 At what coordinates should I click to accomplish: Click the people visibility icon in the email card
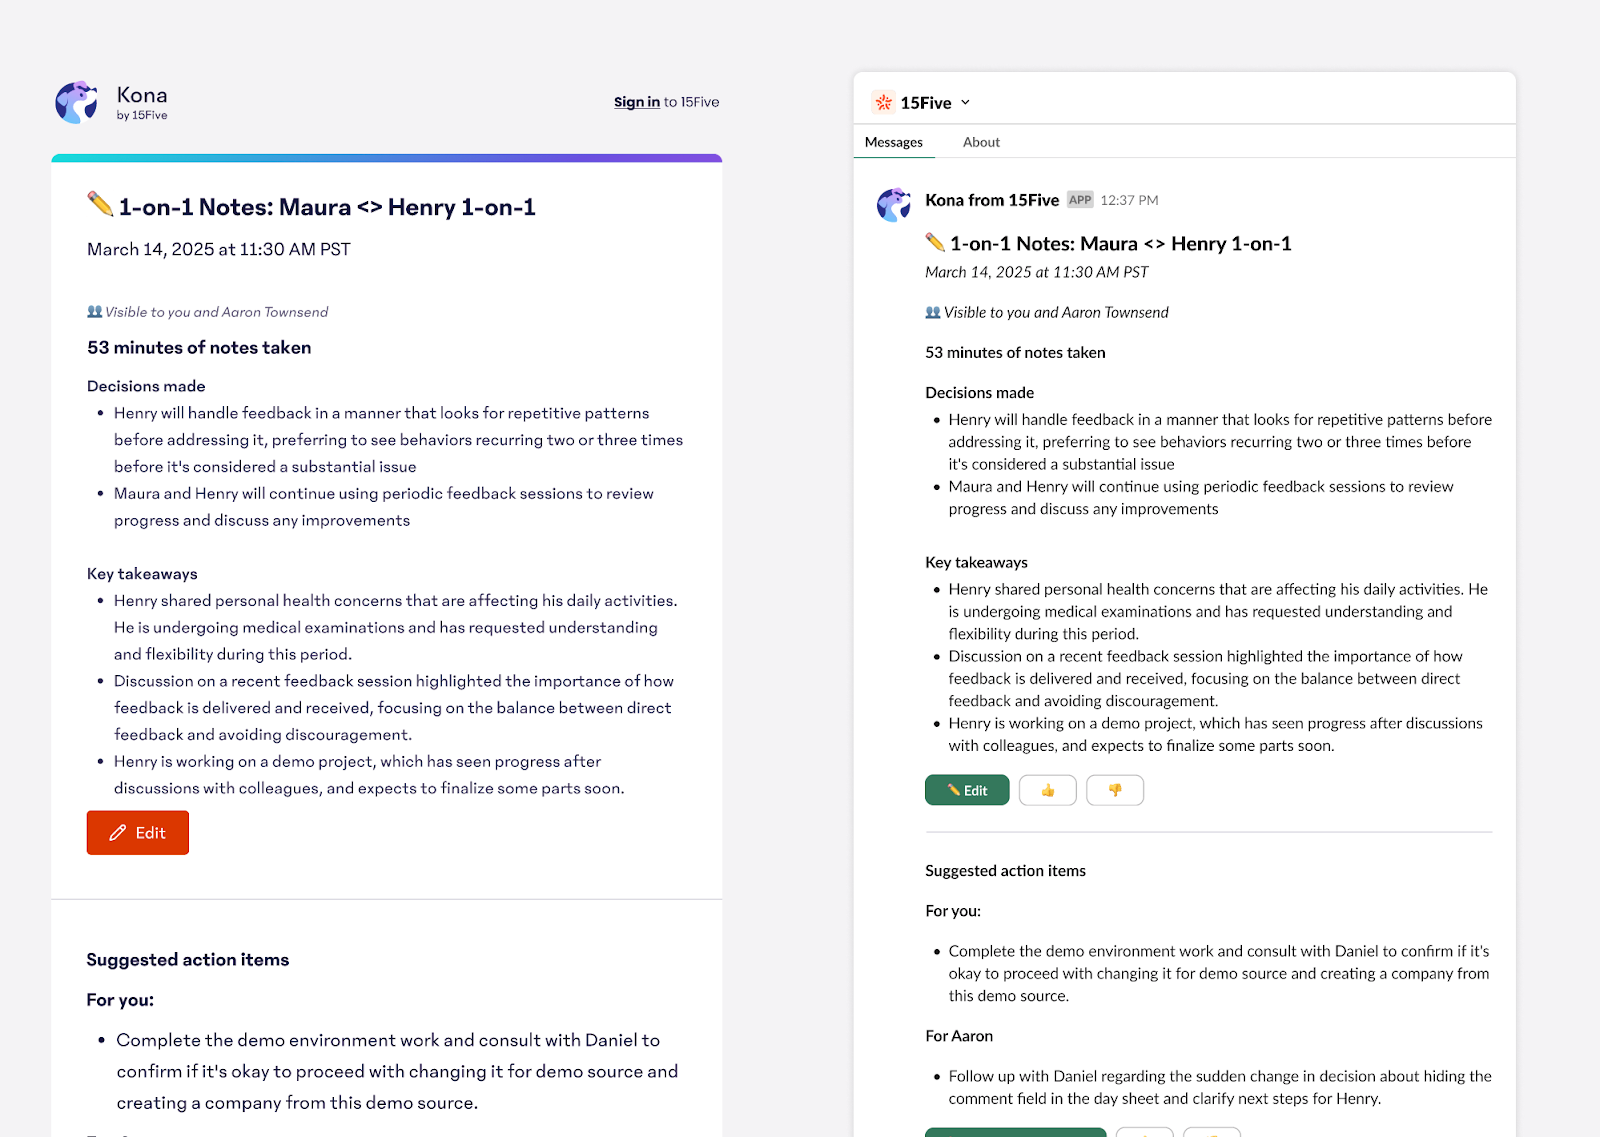pyautogui.click(x=95, y=312)
